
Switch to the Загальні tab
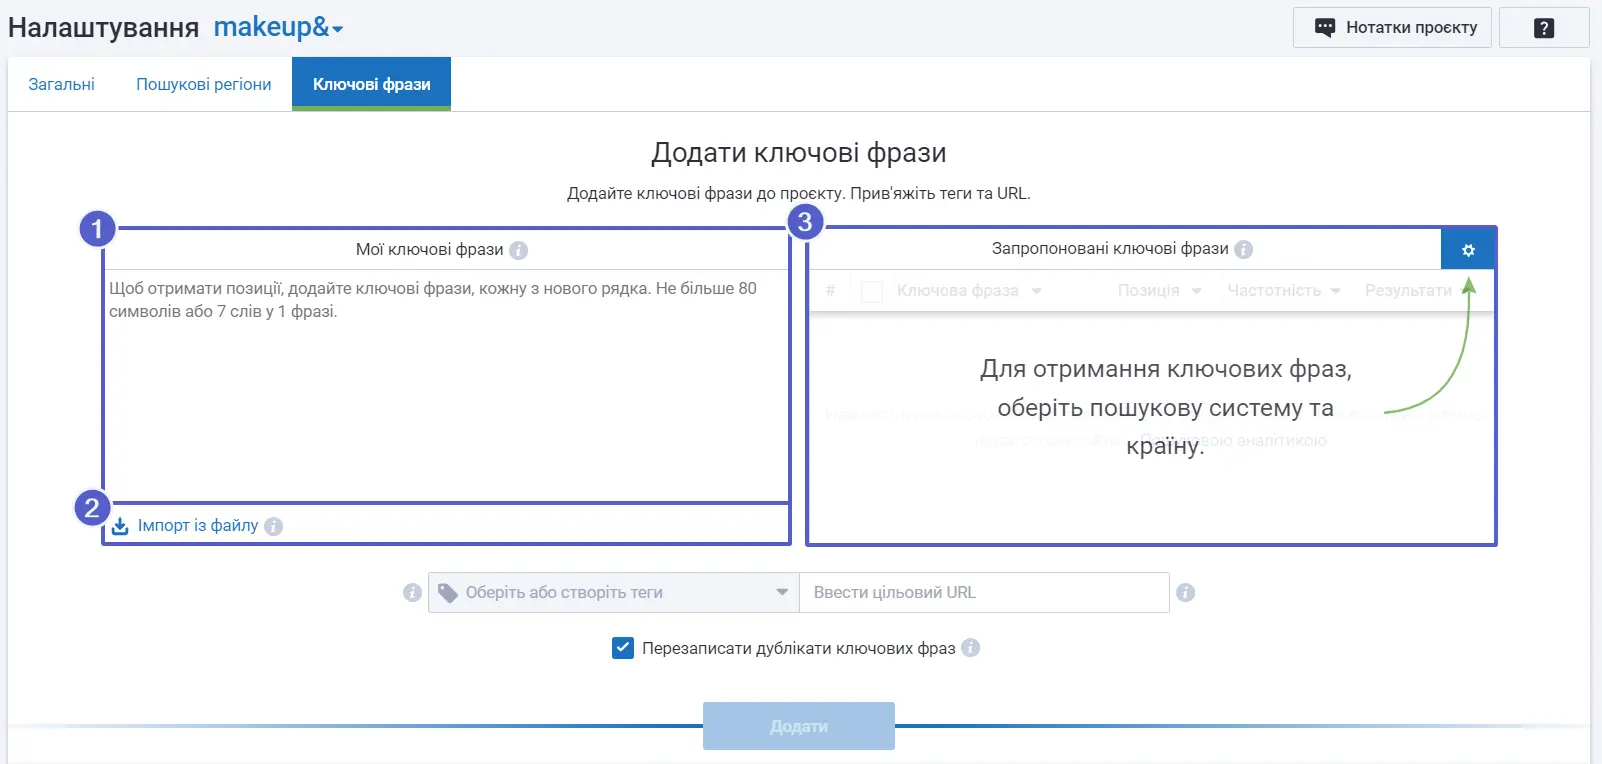coord(62,84)
